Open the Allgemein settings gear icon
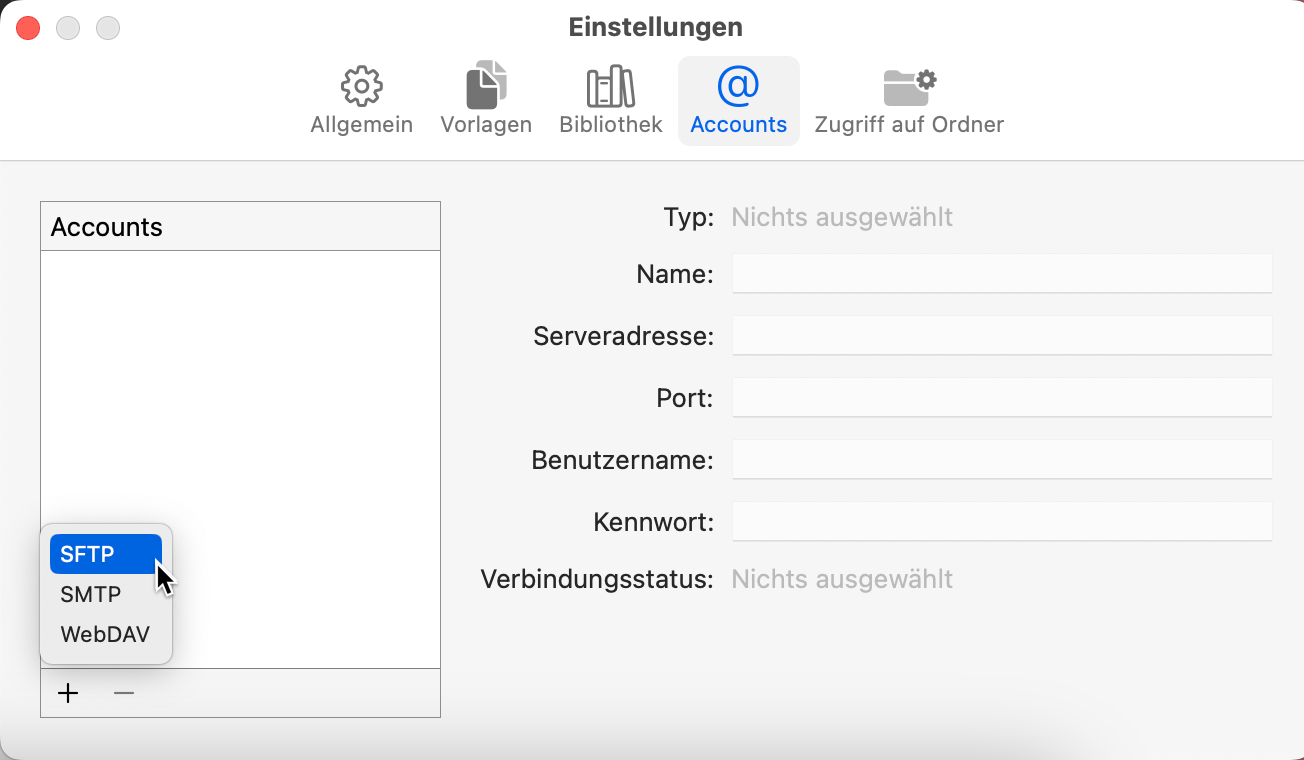The width and height of the screenshot is (1304, 760). [x=361, y=95]
